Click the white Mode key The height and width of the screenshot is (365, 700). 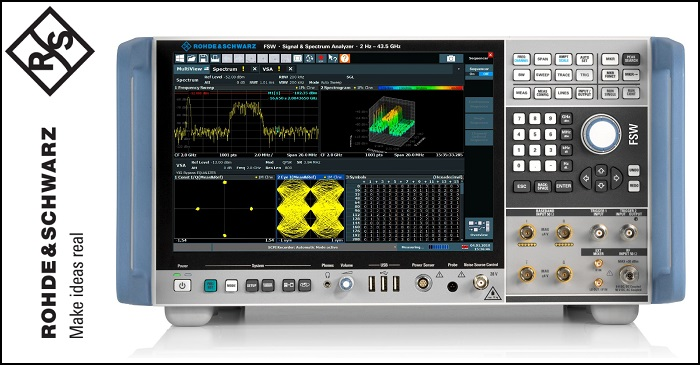coord(231,286)
